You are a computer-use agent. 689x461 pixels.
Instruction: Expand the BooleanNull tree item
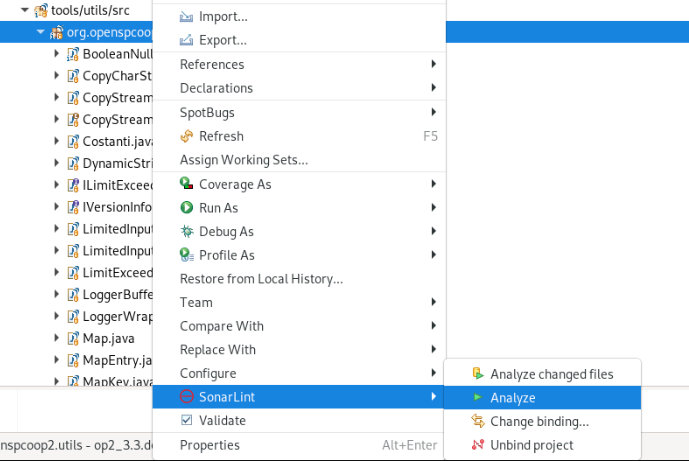point(56,54)
